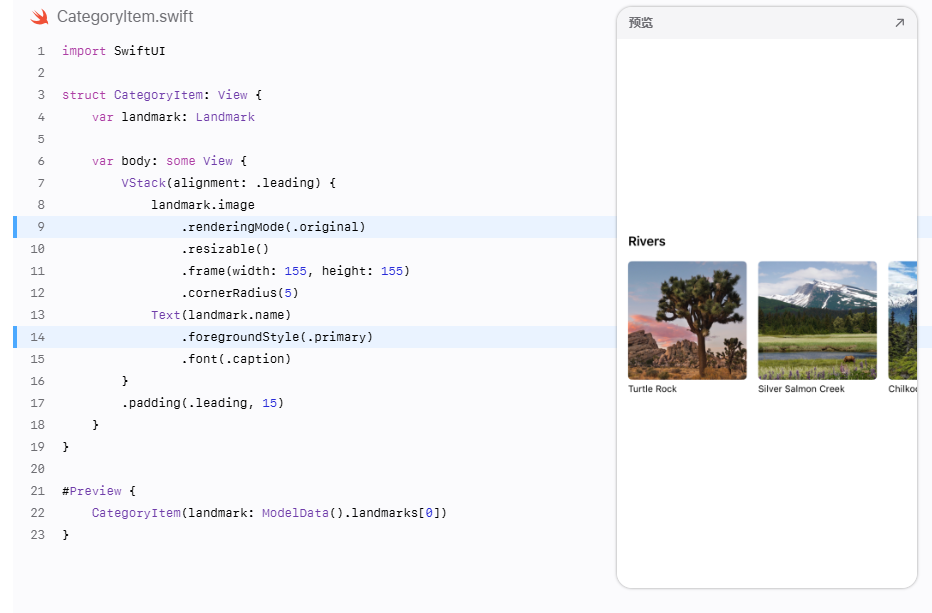932x613 pixels.
Task: Click line number 23 in the gutter
Action: click(37, 535)
